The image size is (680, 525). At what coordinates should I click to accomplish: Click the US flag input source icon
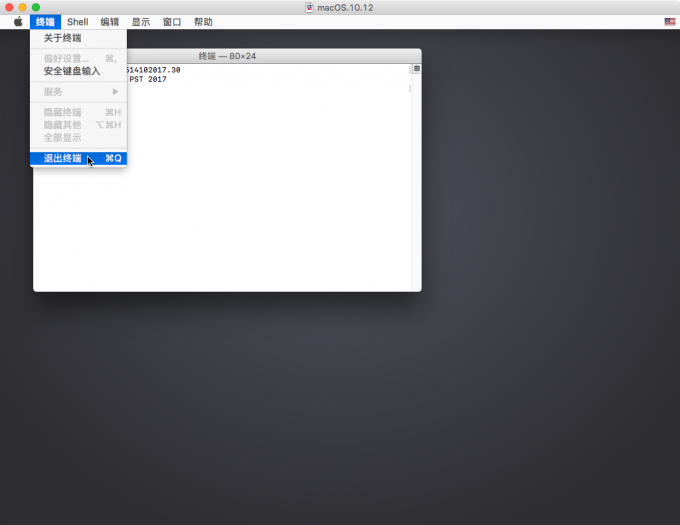(670, 22)
